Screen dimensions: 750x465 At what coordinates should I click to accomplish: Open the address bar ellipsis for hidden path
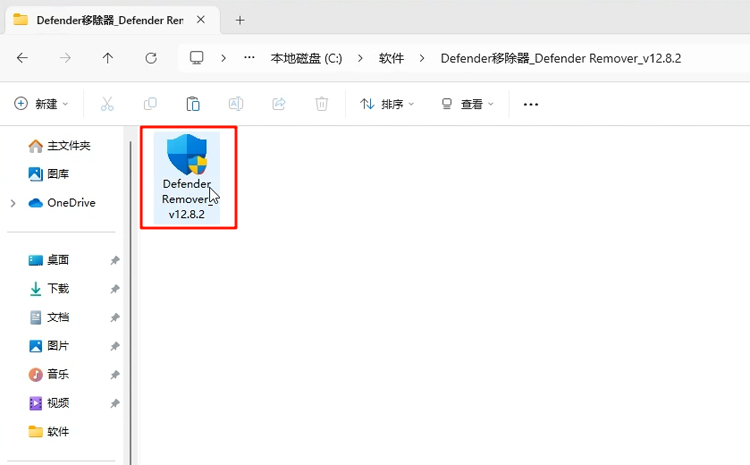tap(249, 58)
